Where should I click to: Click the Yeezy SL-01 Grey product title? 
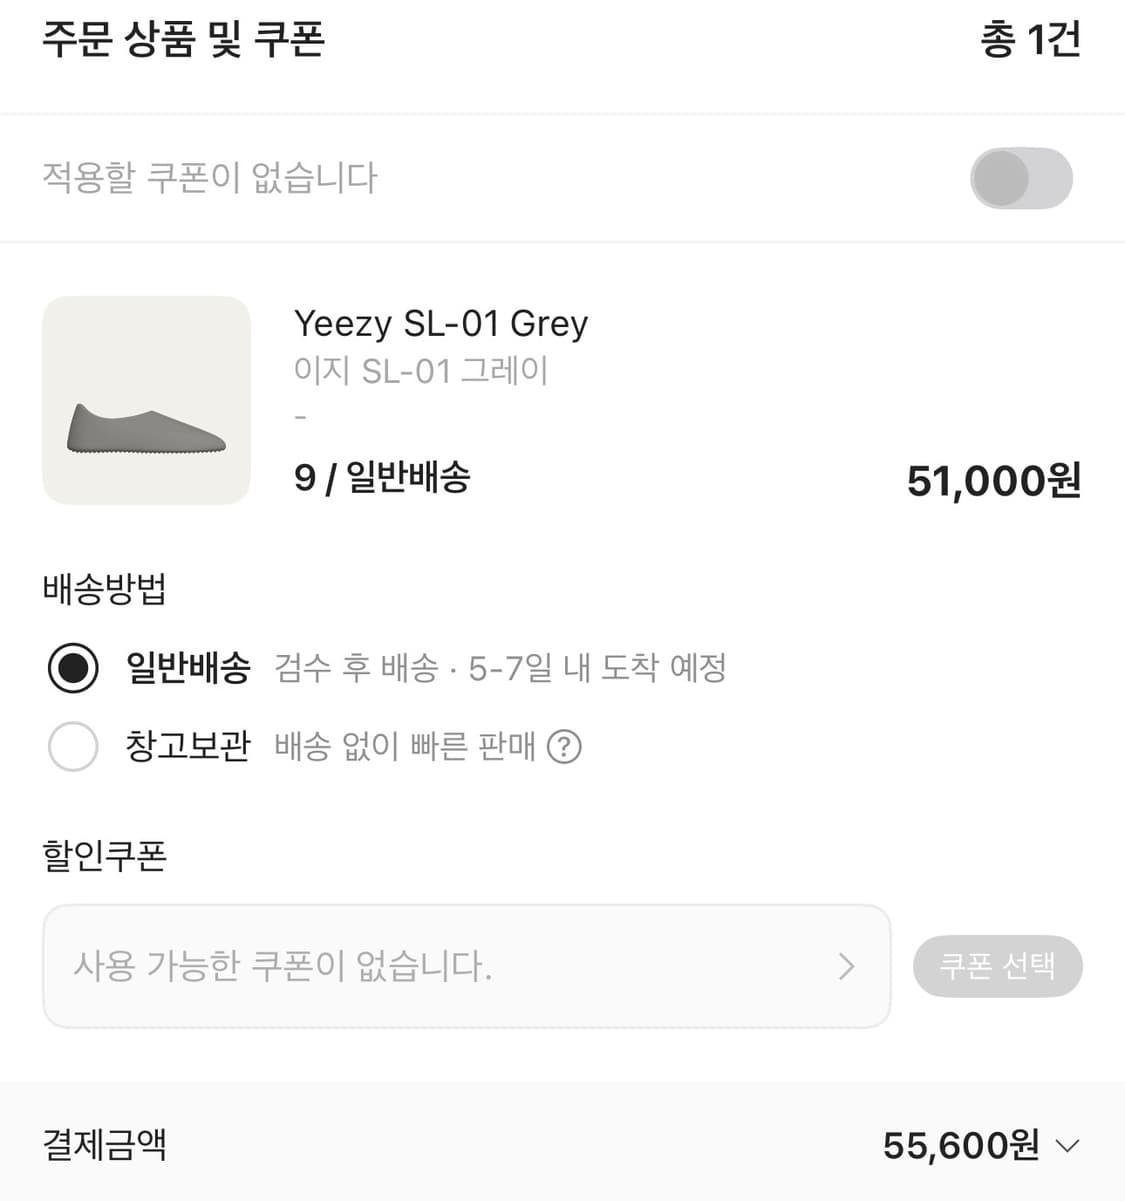click(440, 324)
